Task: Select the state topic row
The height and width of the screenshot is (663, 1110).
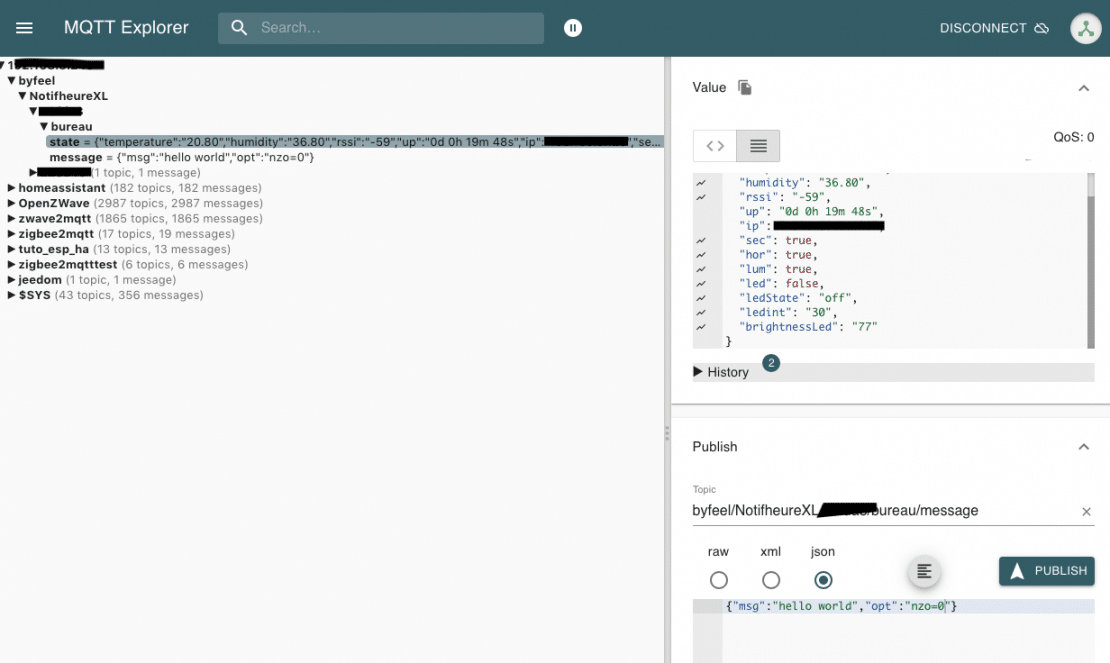Action: 355,142
